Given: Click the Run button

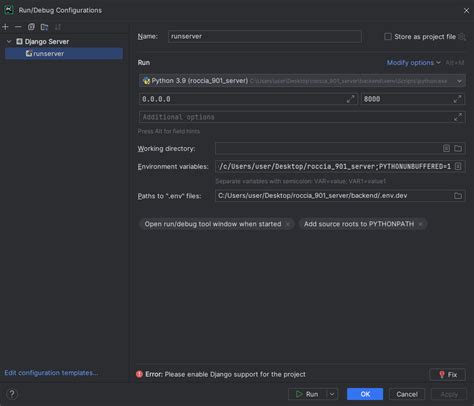Looking at the screenshot, I should coord(307,394).
